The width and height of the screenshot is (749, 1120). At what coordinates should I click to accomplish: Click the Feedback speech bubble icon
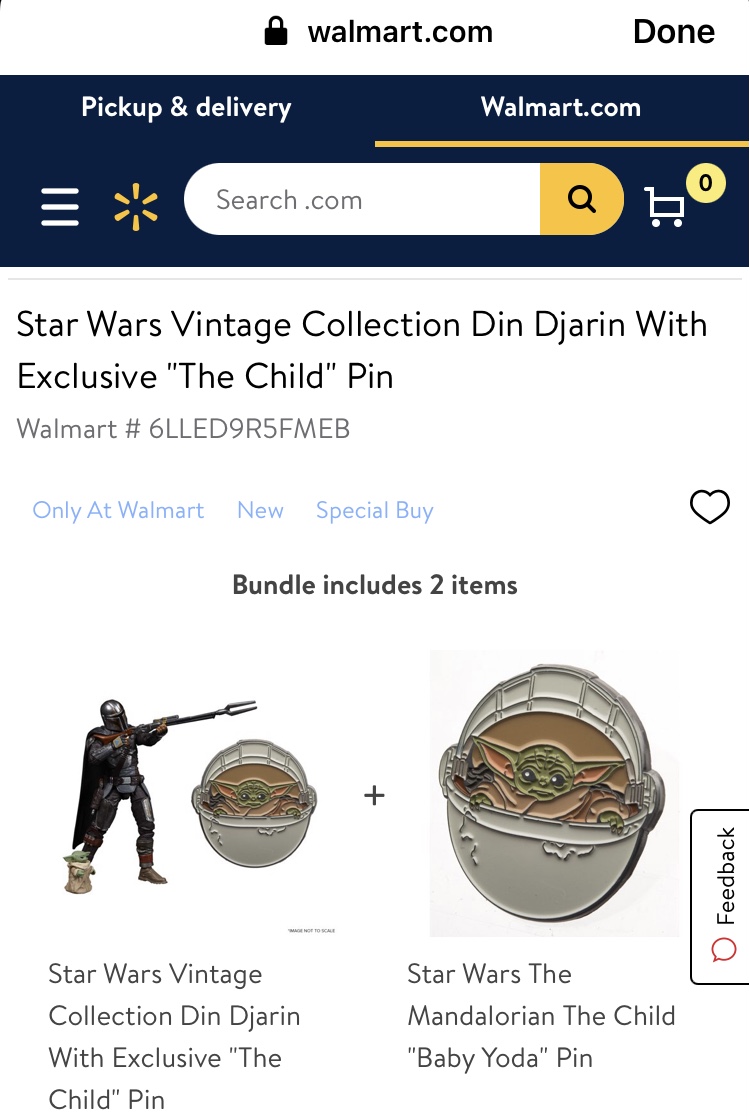[x=724, y=950]
